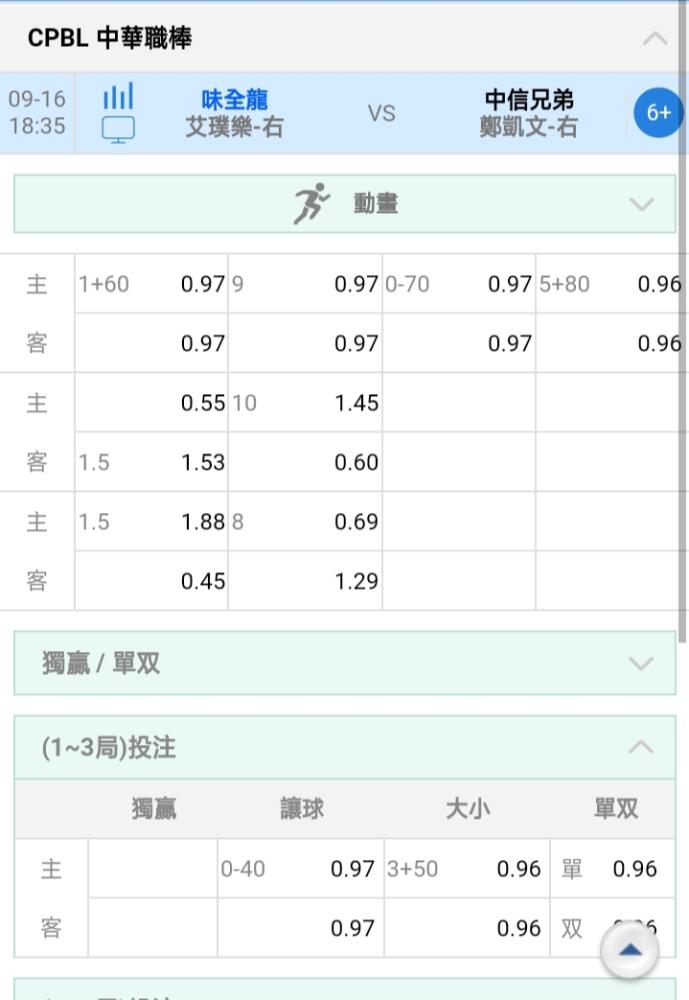689x1000 pixels.
Task: Pick home total 9 odds 0.97
Action: click(x=306, y=284)
